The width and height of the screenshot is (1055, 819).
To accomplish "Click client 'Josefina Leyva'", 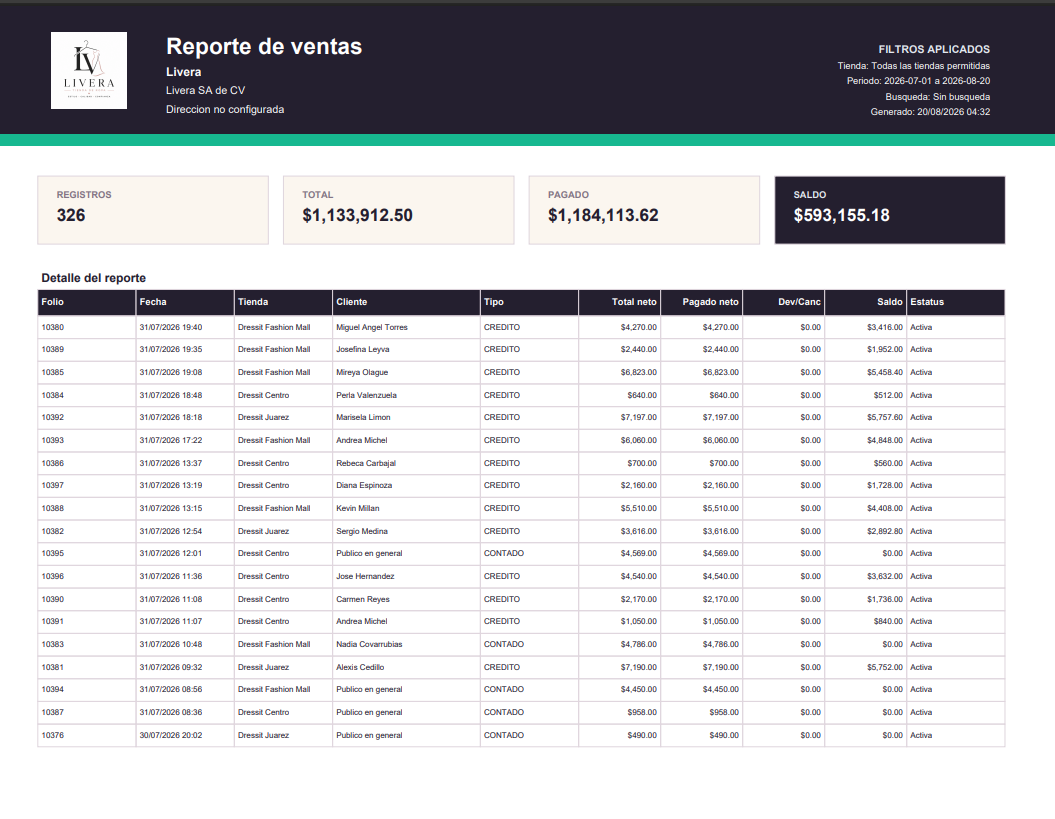I will coord(362,349).
